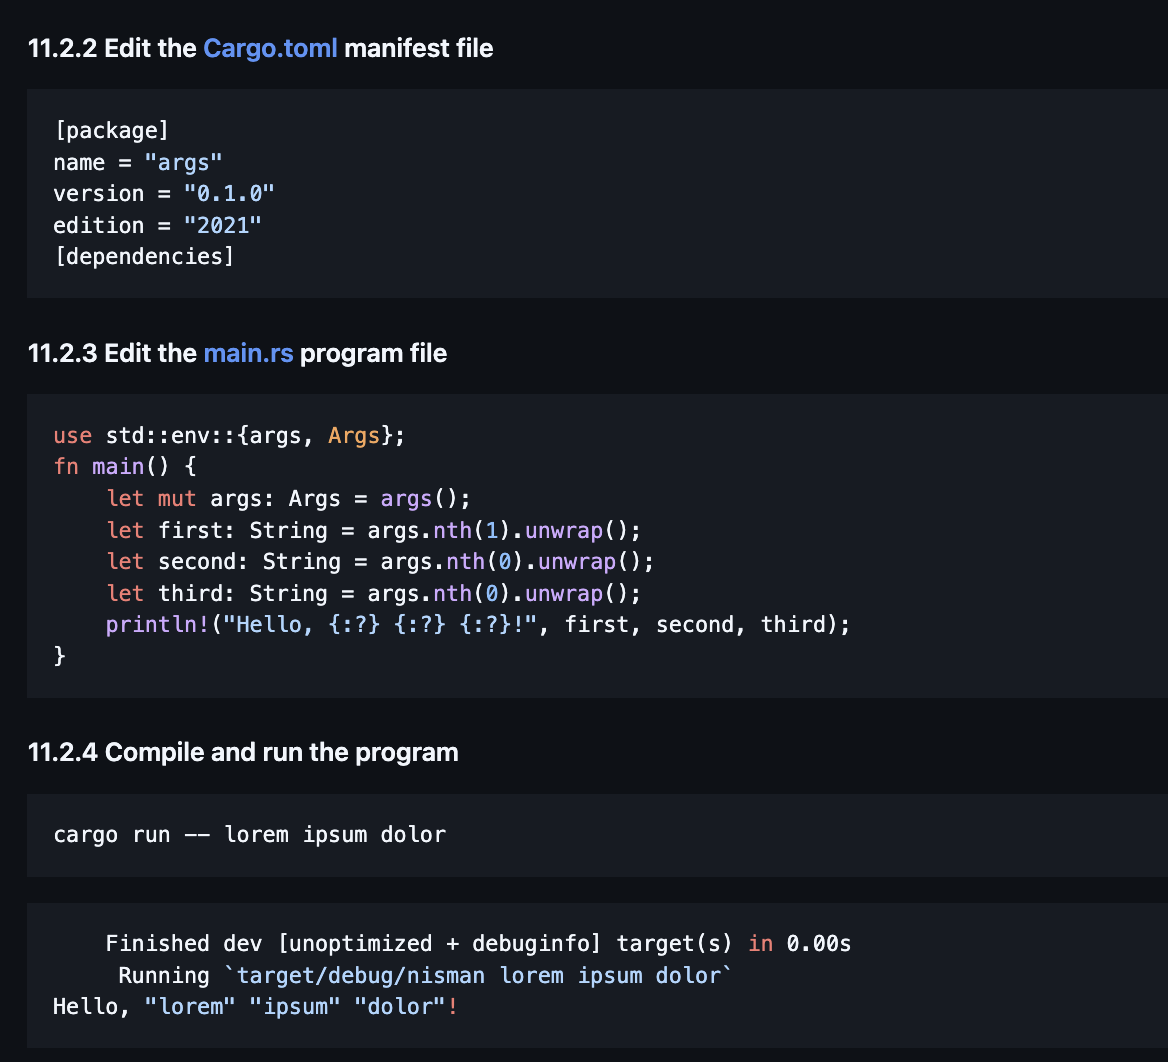
Task: Click the Finished dev output line
Action: [478, 943]
